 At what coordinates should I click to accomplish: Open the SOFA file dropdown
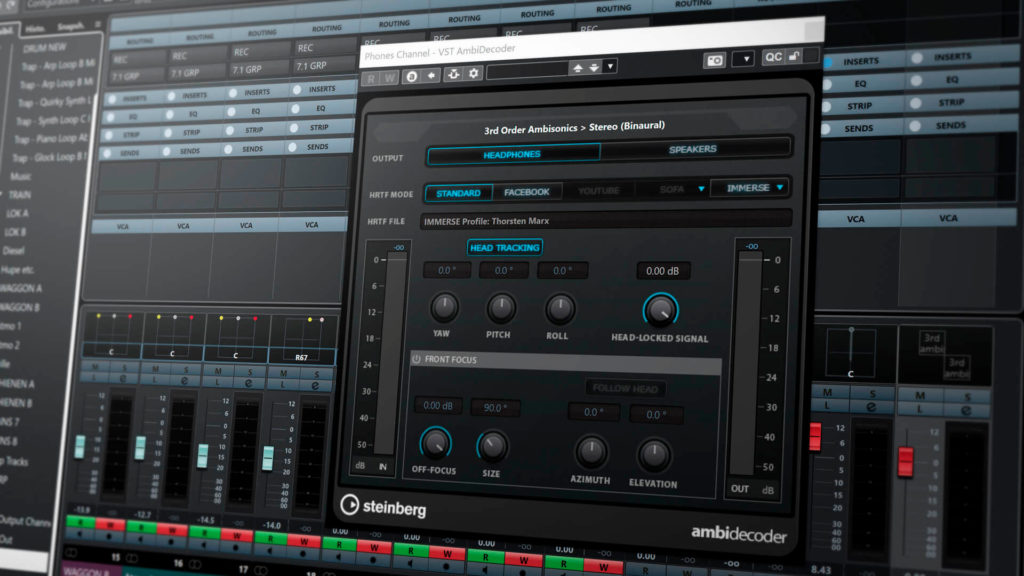tap(701, 188)
